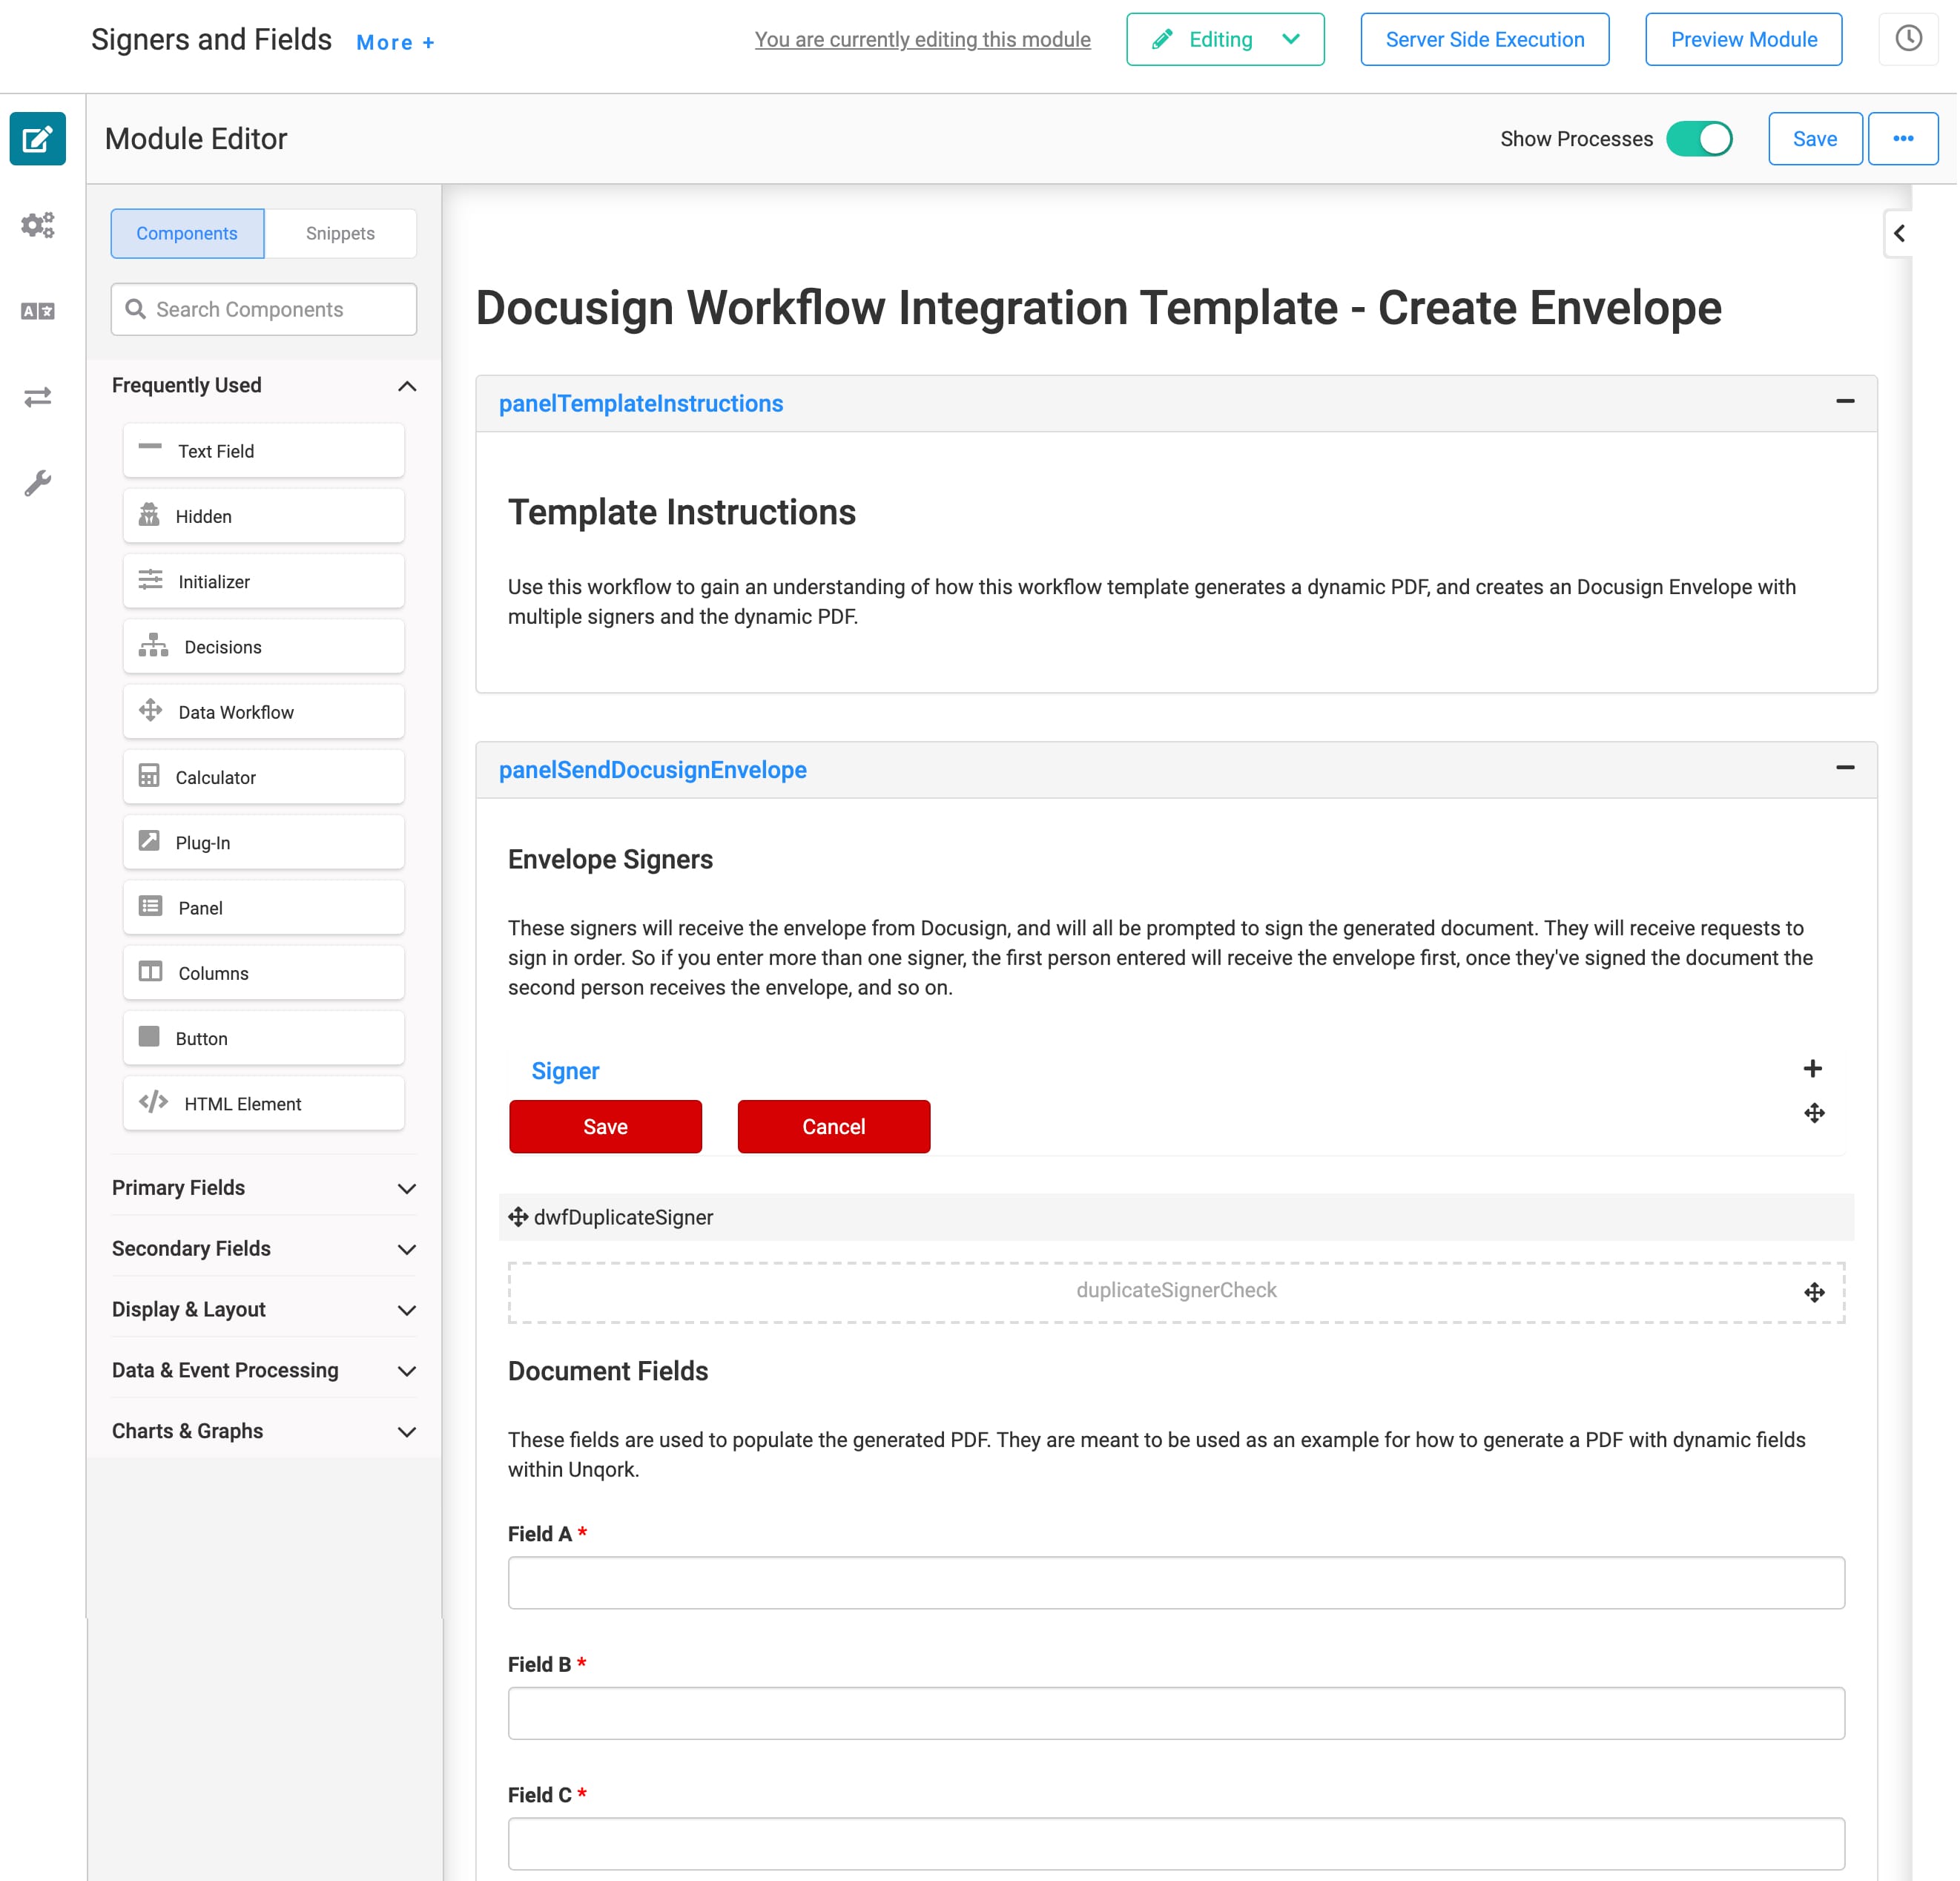Image resolution: width=1960 pixels, height=1881 pixels.
Task: Click the Template Instructions heading
Action: coord(682,513)
